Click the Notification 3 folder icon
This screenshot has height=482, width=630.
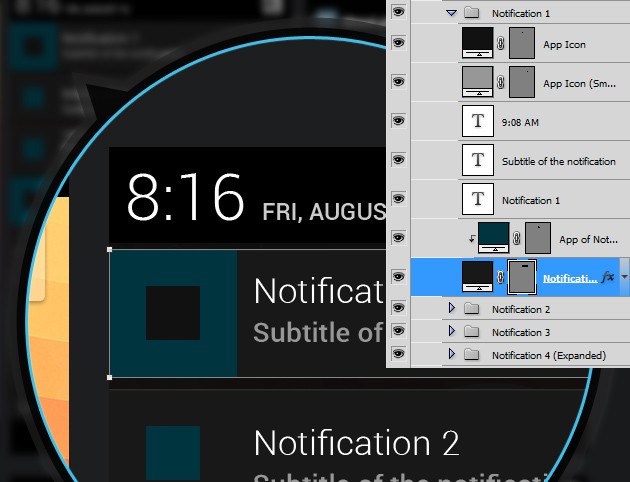(471, 331)
